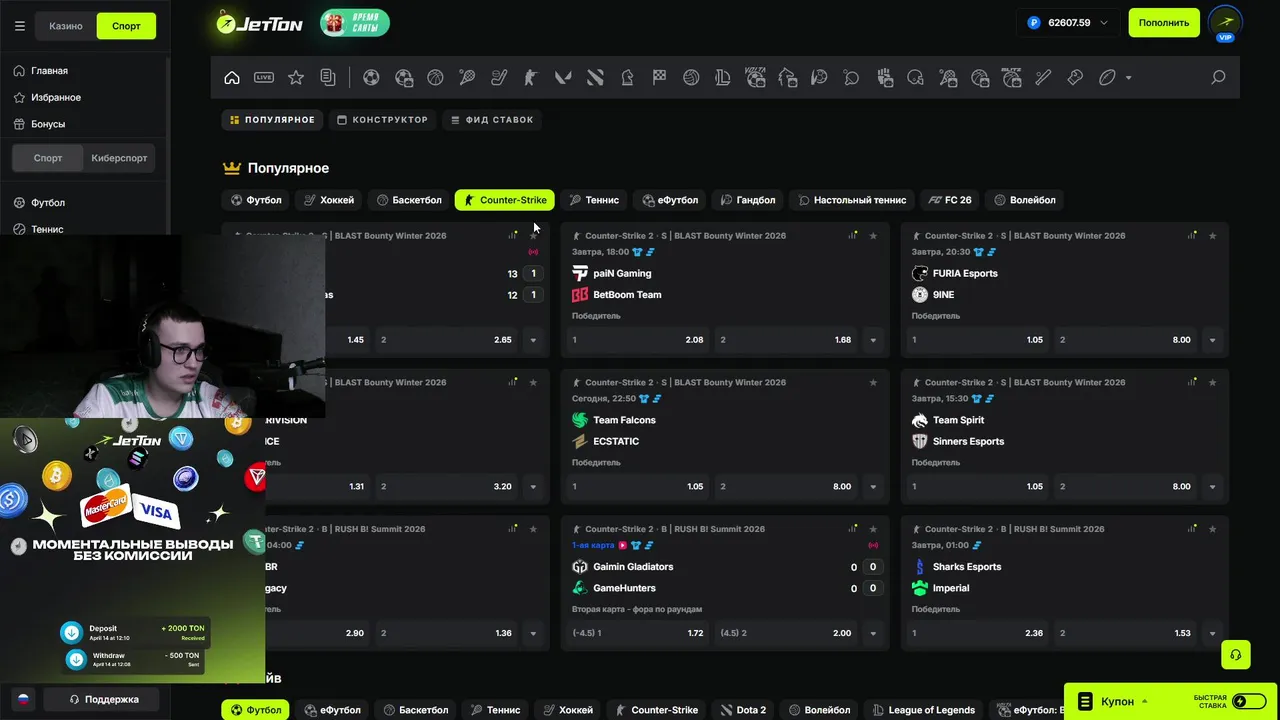Select the Valorant icon in sports bar
The image size is (1280, 720).
[x=563, y=77]
